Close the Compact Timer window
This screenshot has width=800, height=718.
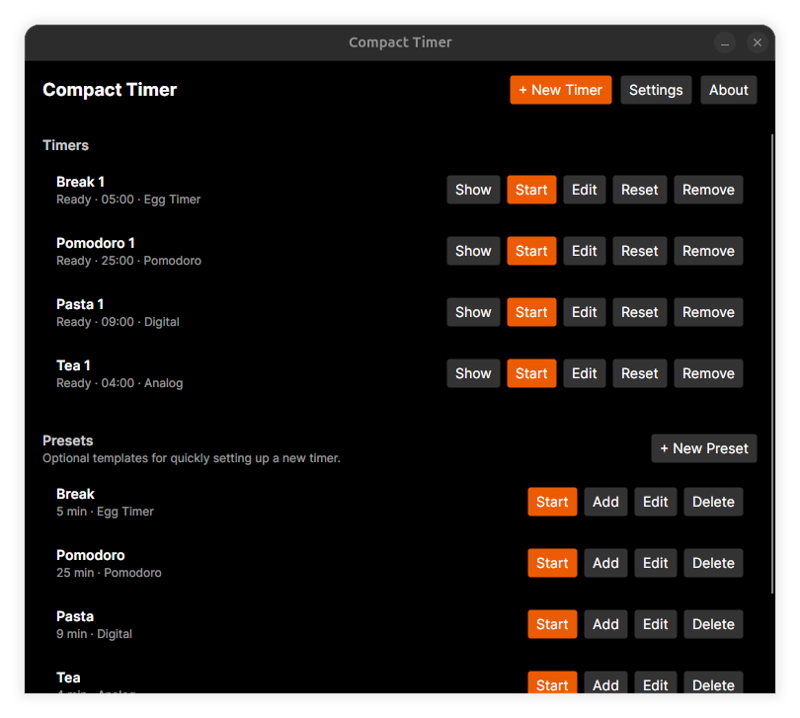click(757, 43)
